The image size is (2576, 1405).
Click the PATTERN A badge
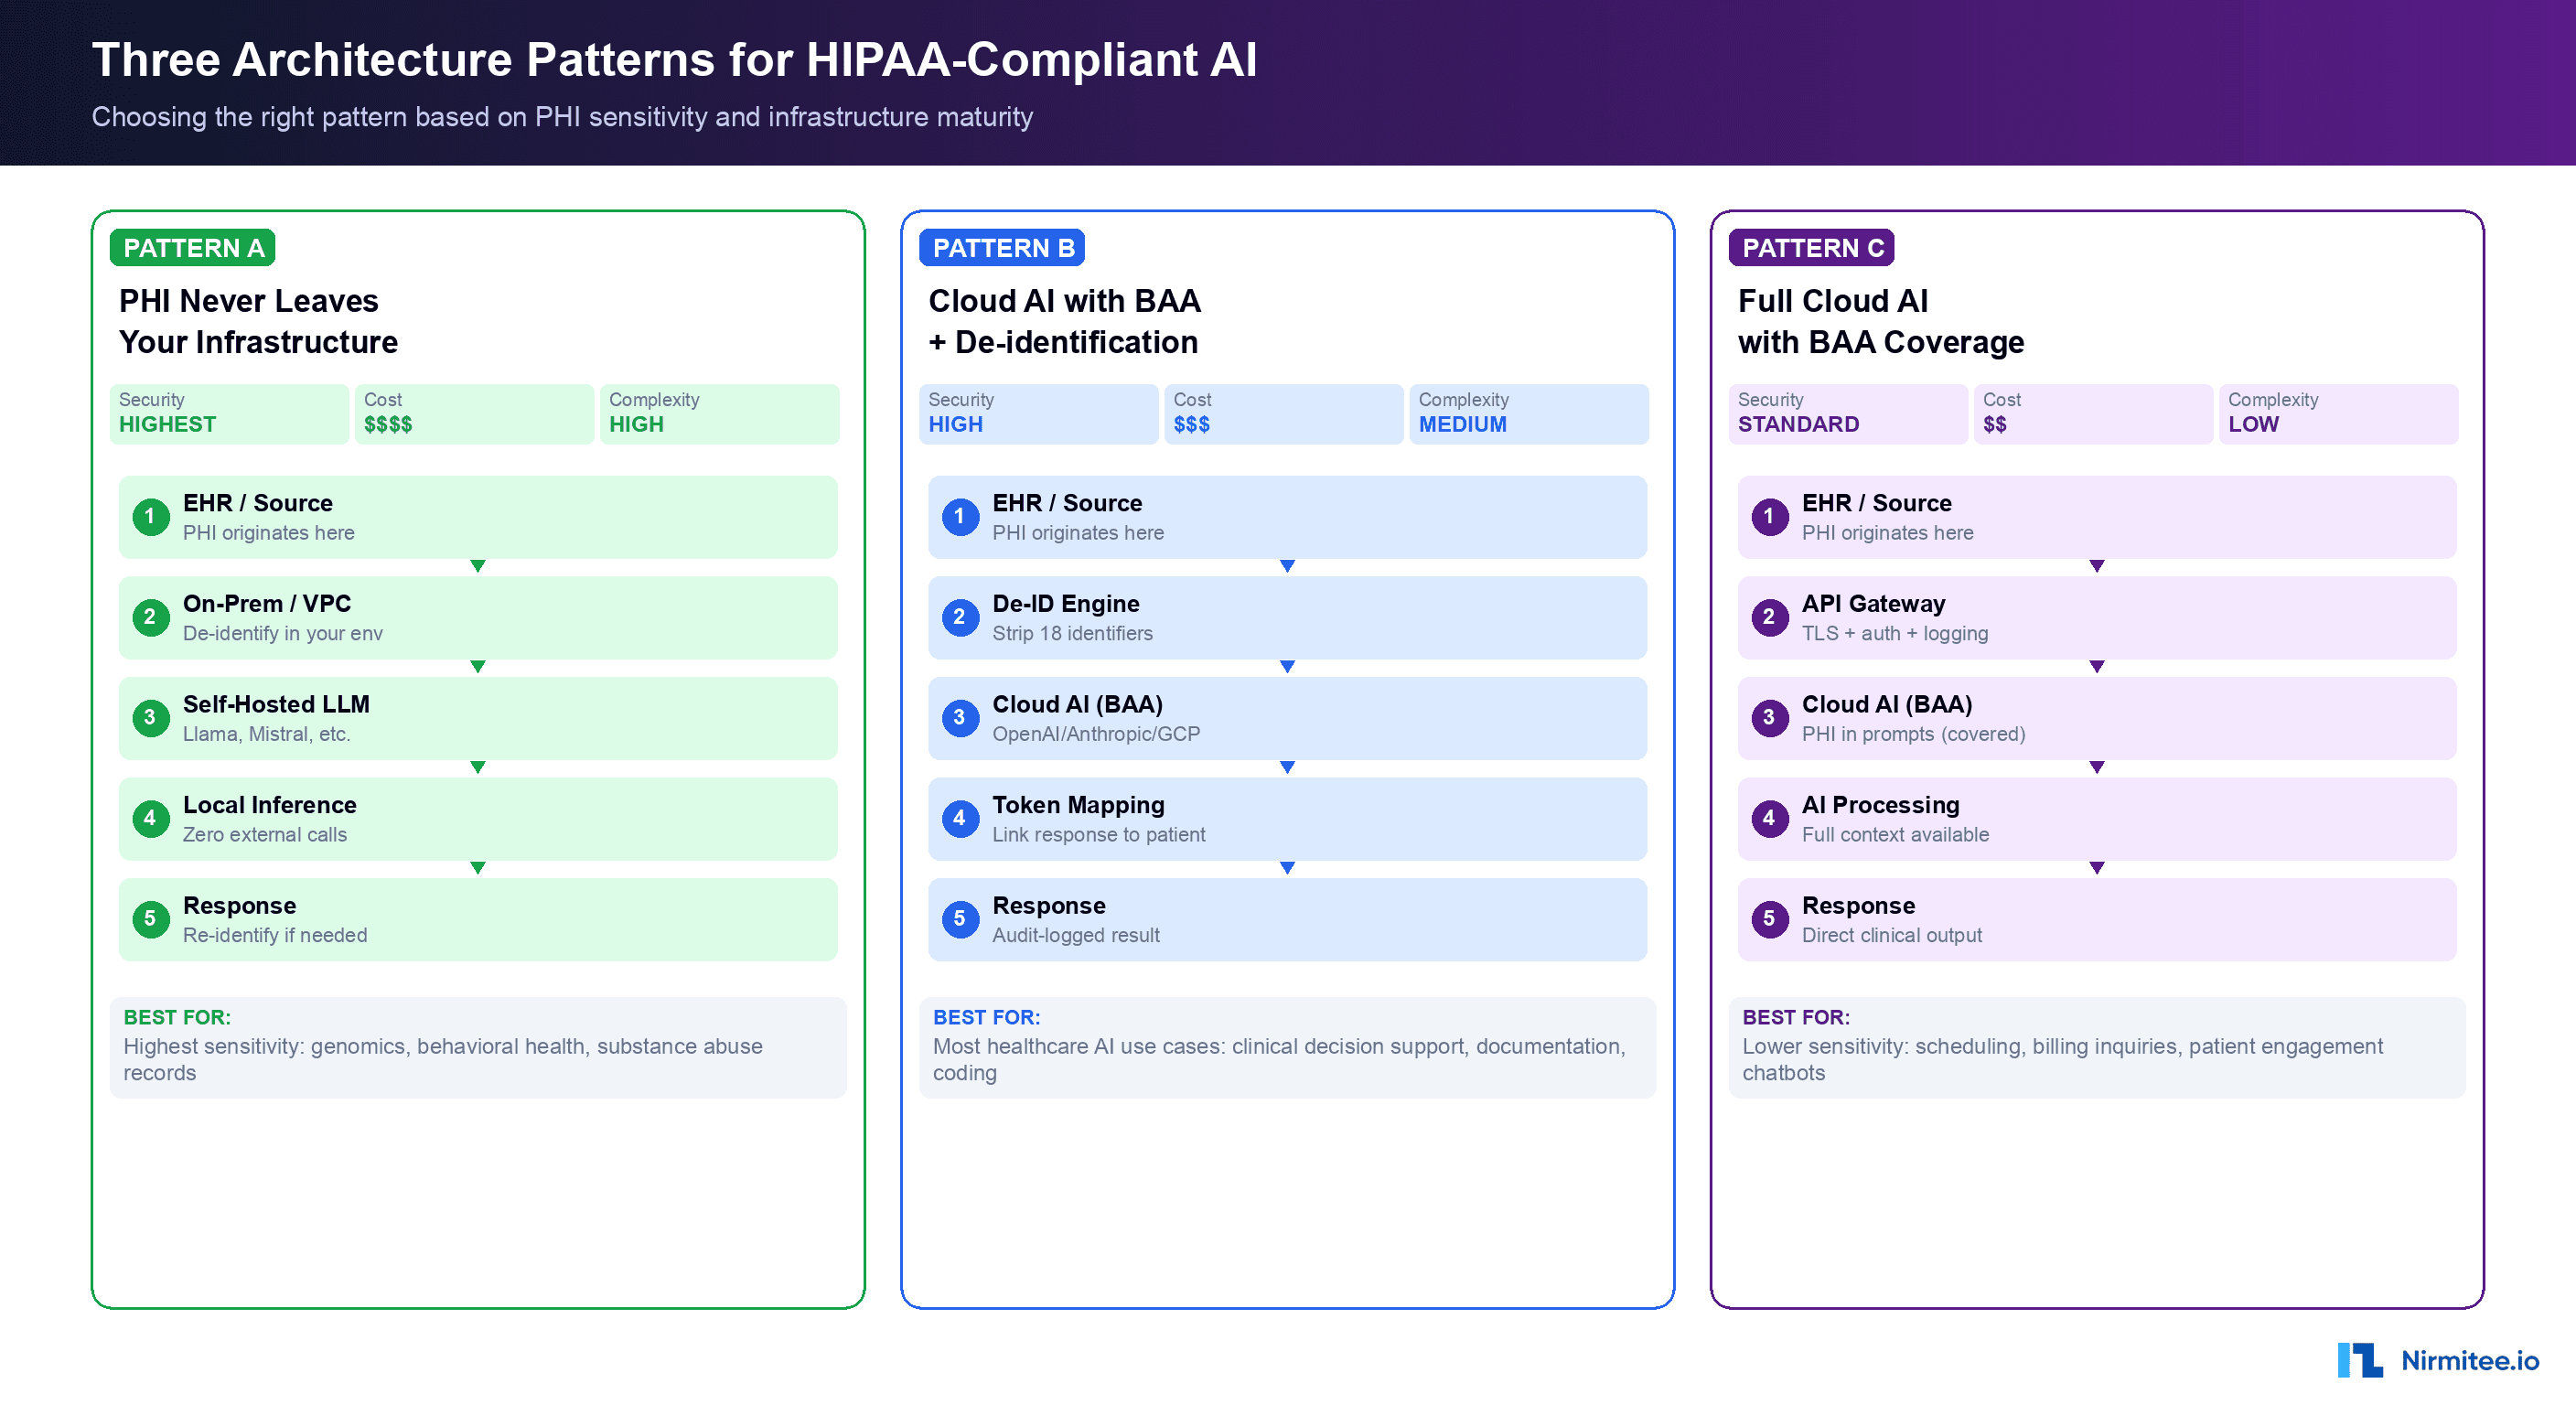[192, 247]
